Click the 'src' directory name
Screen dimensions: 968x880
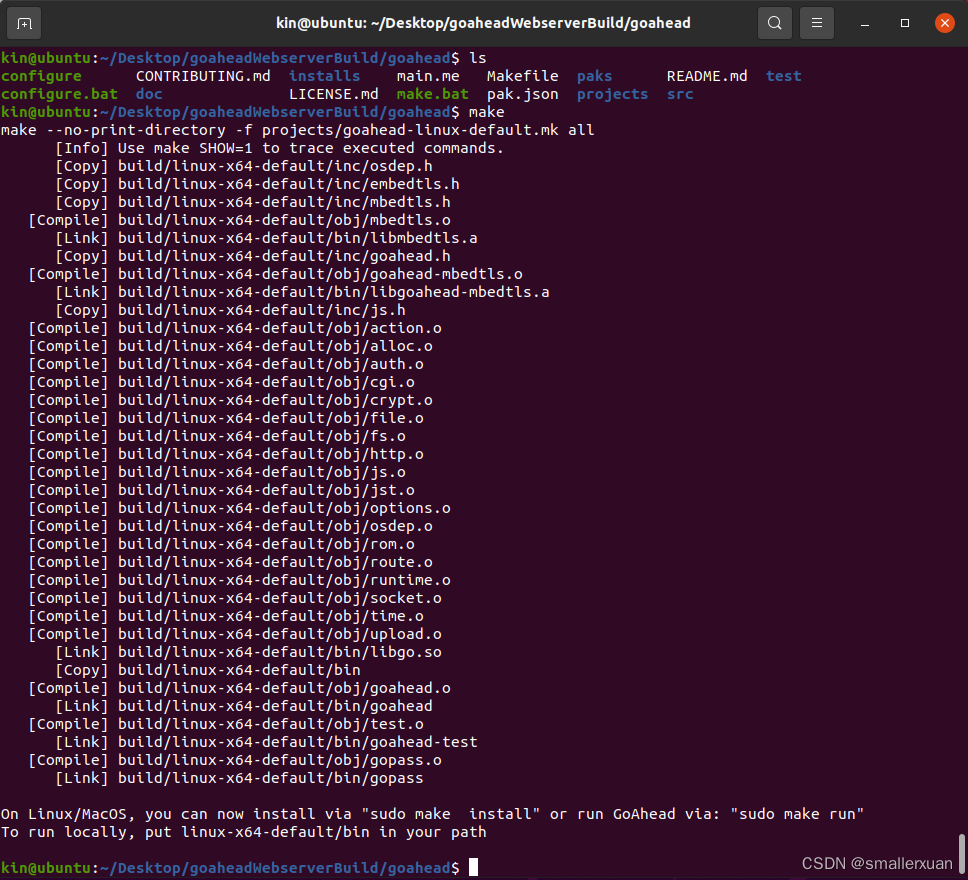click(680, 94)
